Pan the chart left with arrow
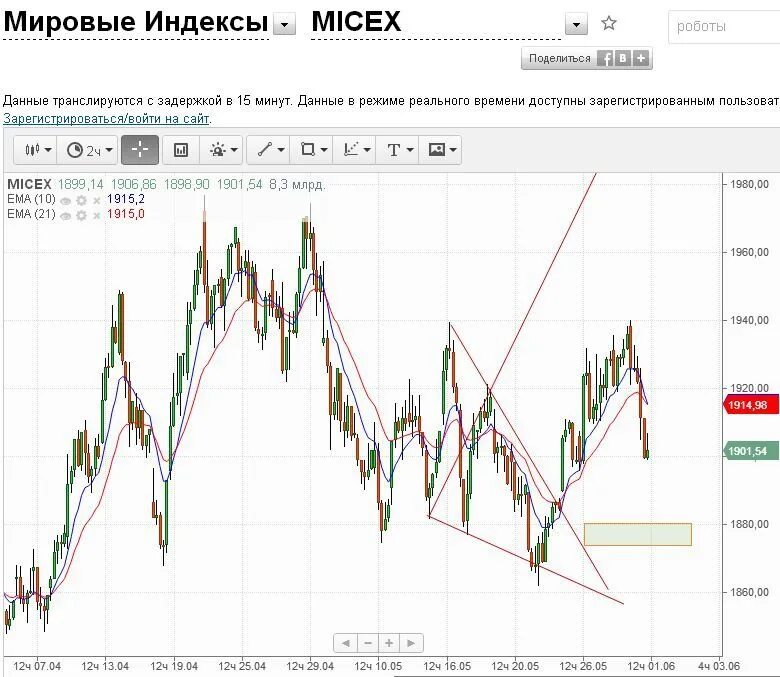Image resolution: width=780 pixels, height=677 pixels. point(345,643)
